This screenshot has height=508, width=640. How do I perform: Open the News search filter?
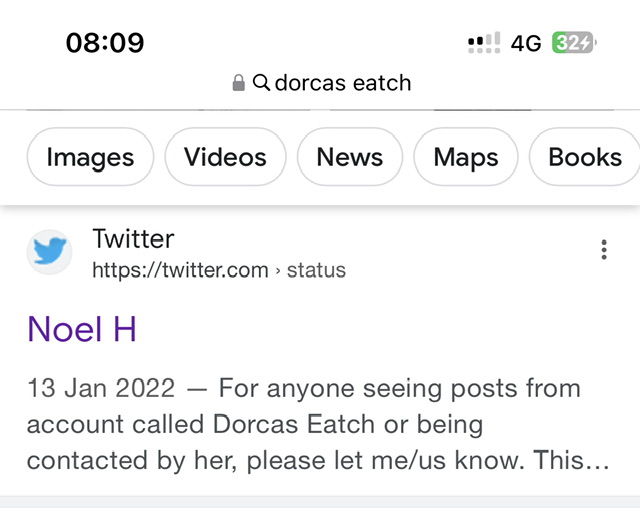pos(349,157)
